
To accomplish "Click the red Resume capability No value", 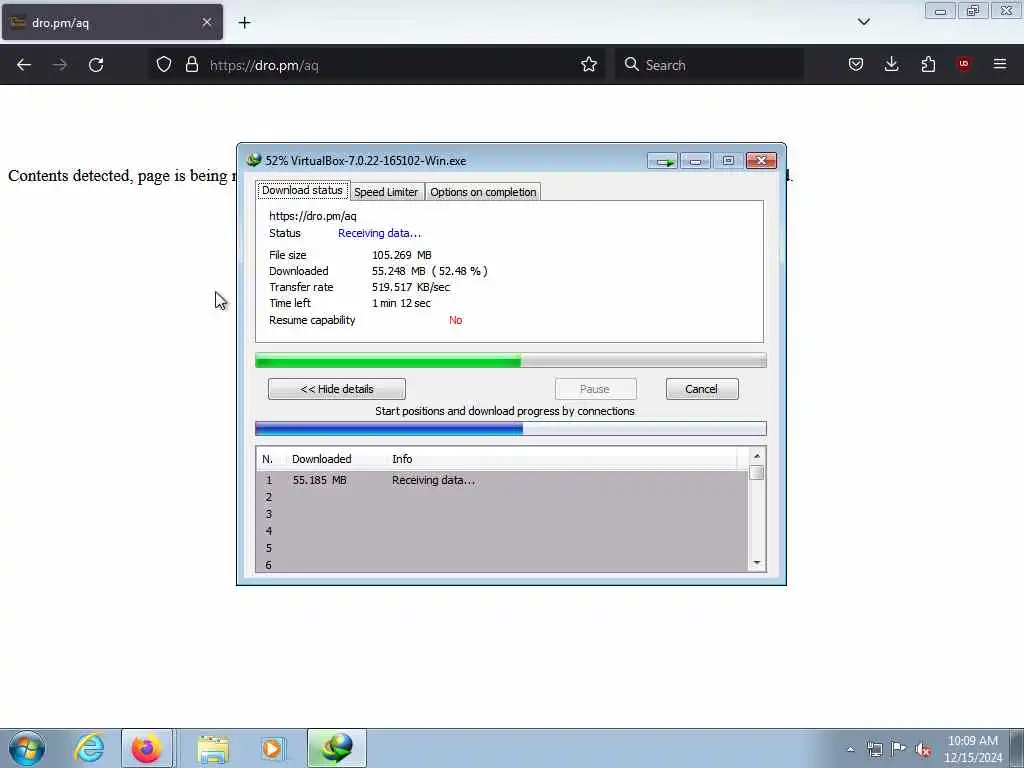I will click(455, 320).
